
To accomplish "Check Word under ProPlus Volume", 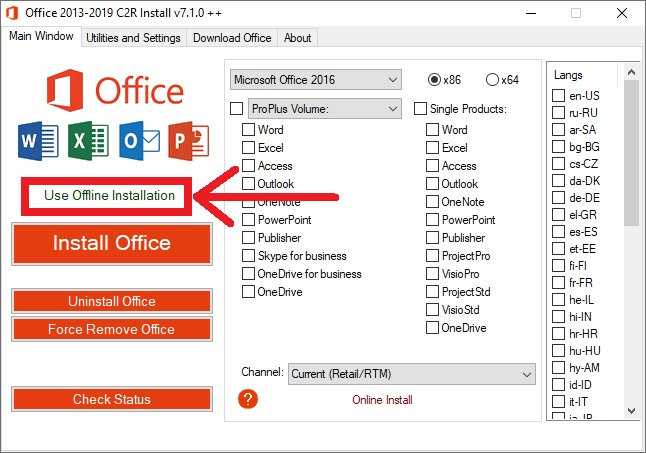I will click(x=248, y=129).
